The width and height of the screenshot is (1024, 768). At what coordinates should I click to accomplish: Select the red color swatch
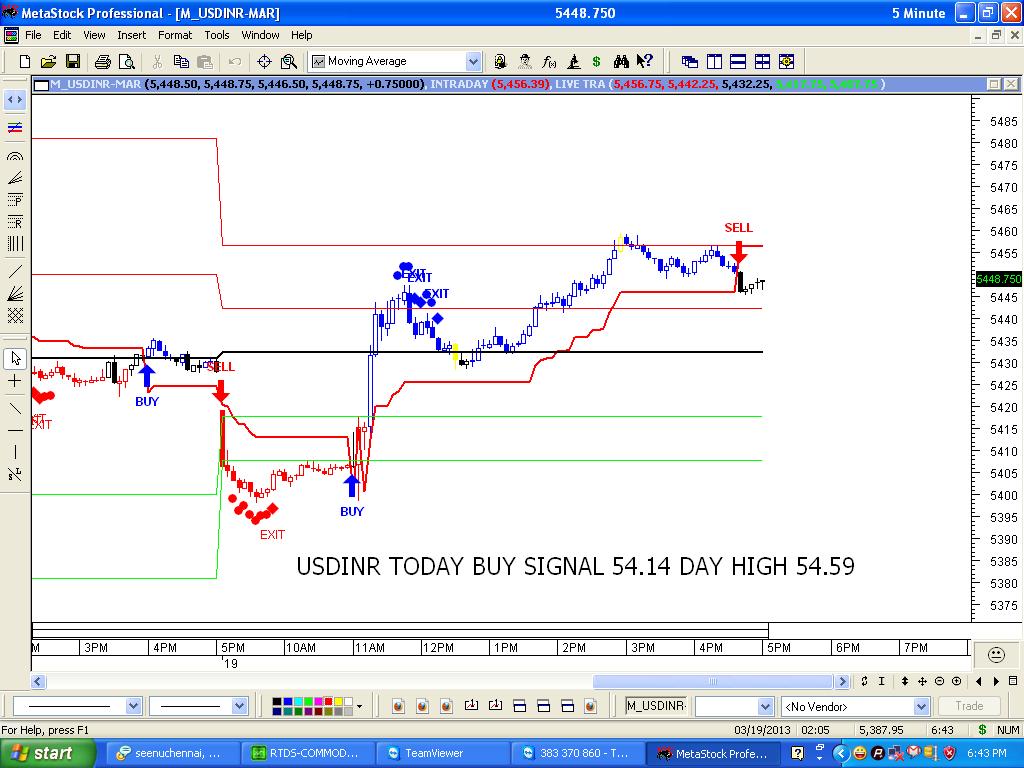(x=328, y=703)
